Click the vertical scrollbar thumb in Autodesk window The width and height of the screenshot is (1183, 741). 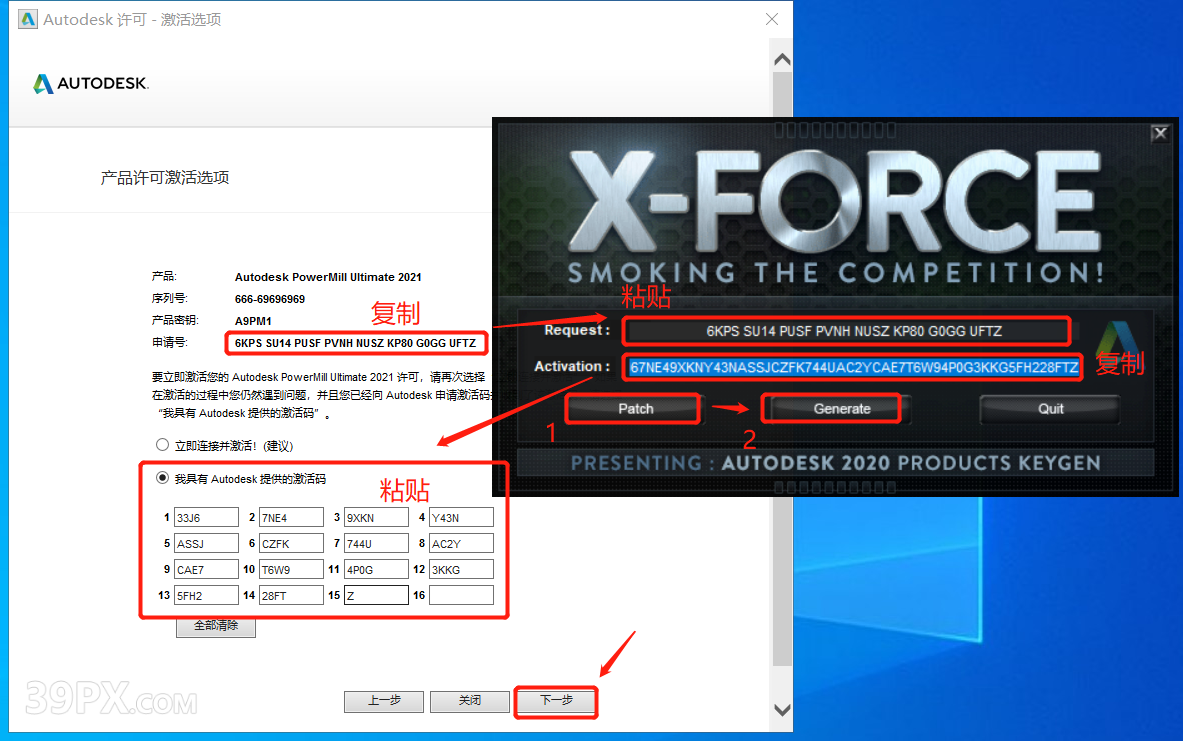(x=782, y=368)
